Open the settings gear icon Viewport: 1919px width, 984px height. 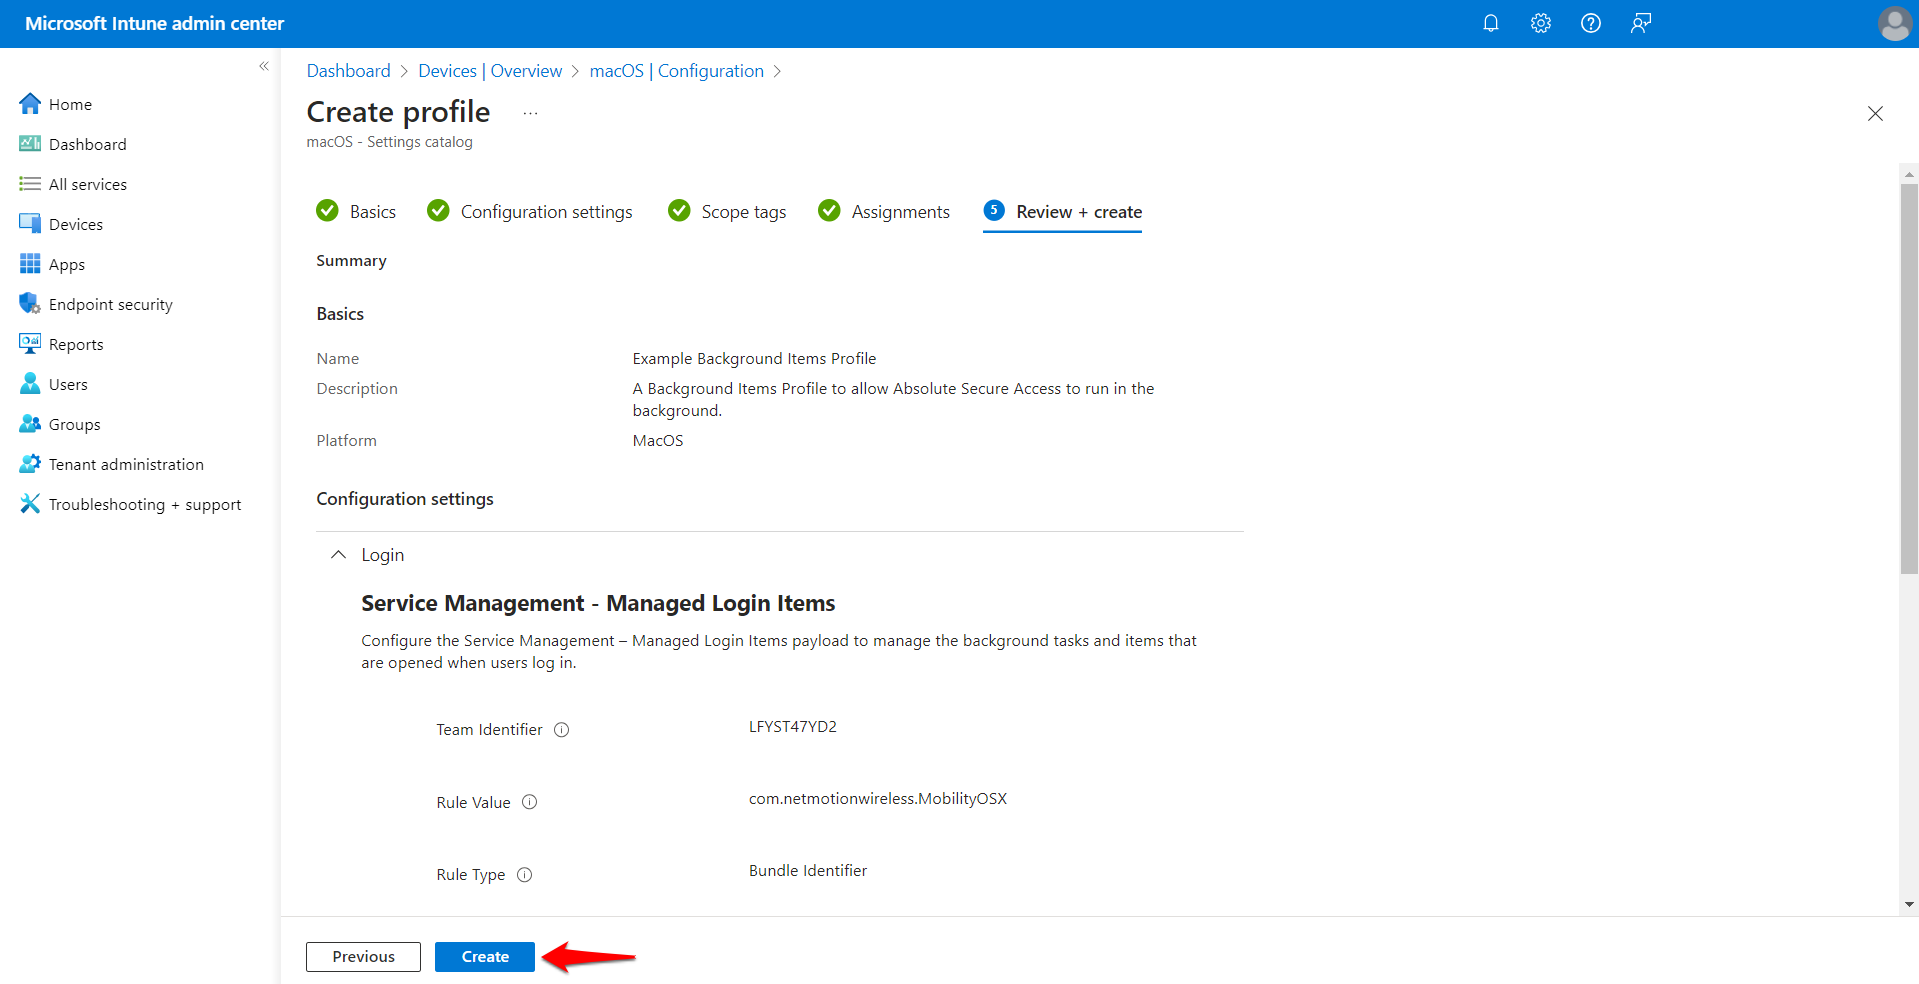[1540, 23]
